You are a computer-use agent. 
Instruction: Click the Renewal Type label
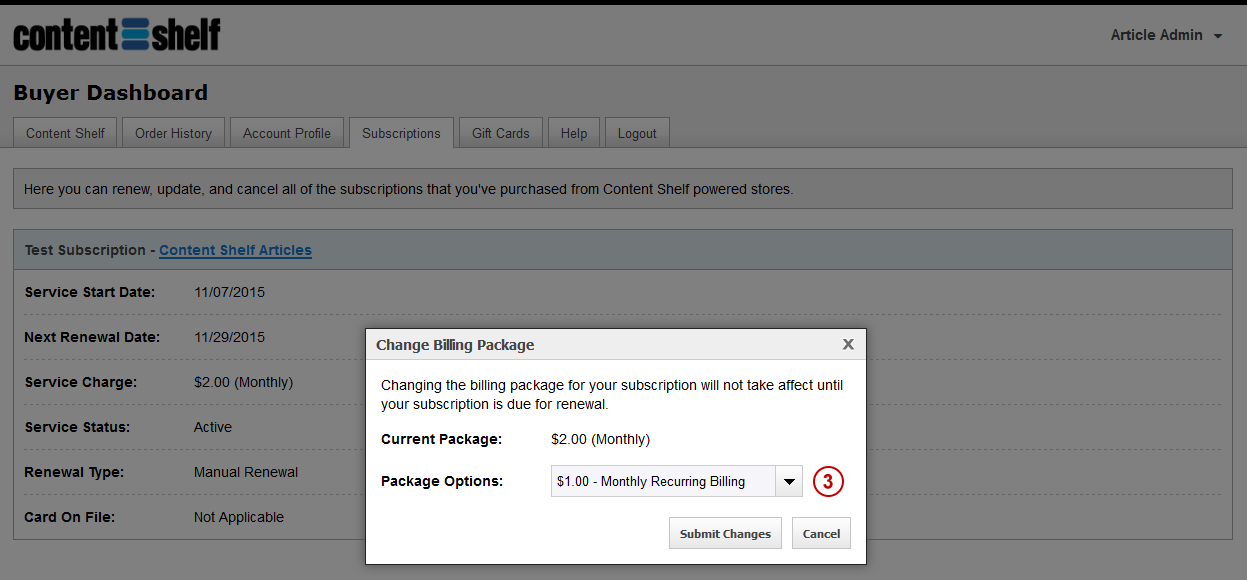point(74,472)
